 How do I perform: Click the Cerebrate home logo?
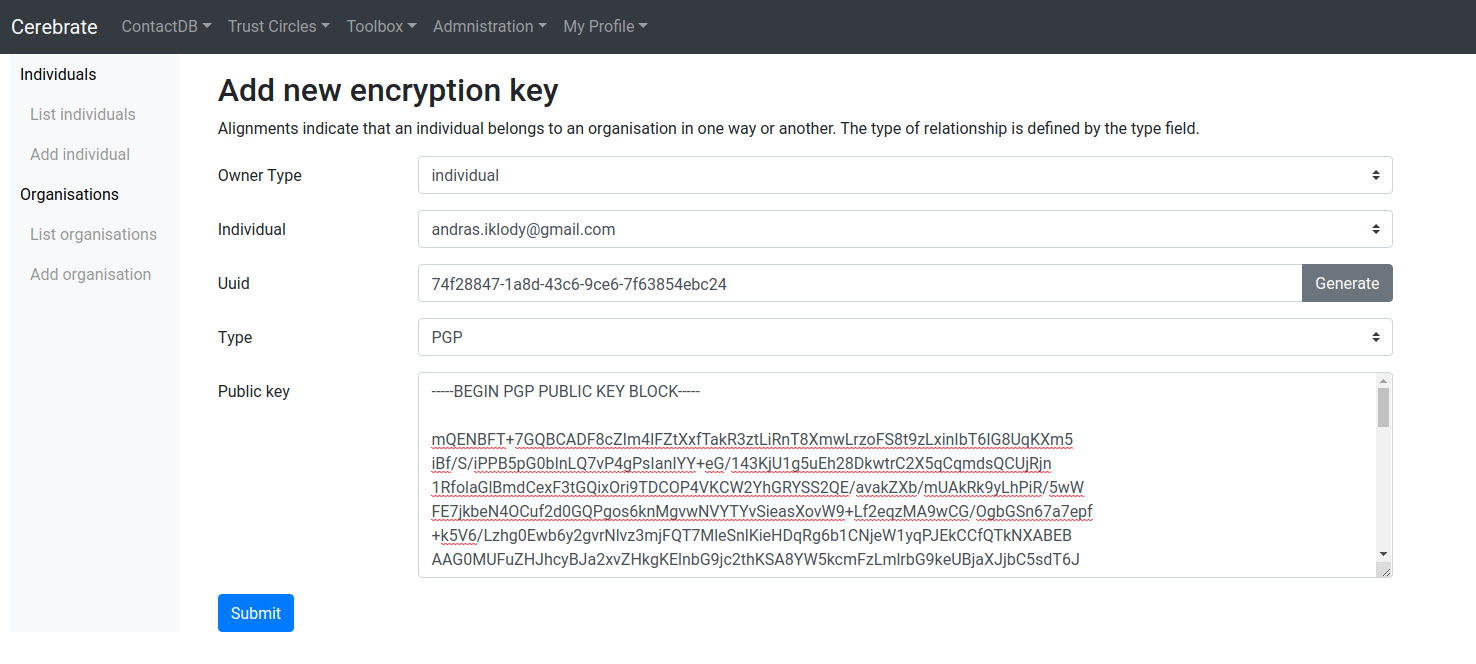pyautogui.click(x=54, y=26)
